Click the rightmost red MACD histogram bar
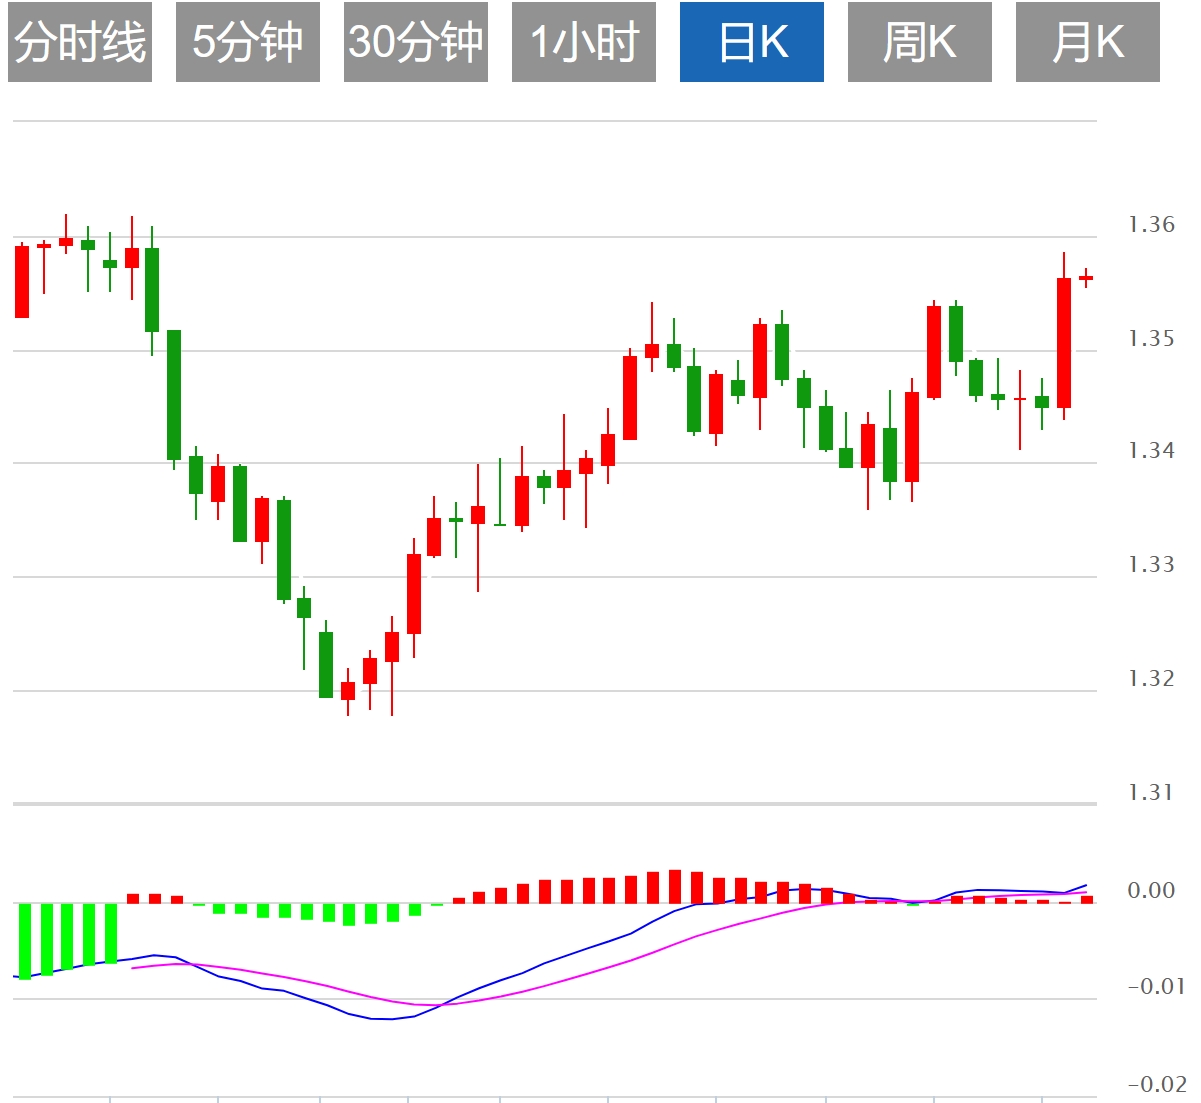This screenshot has width=1201, height=1103. click(1086, 900)
